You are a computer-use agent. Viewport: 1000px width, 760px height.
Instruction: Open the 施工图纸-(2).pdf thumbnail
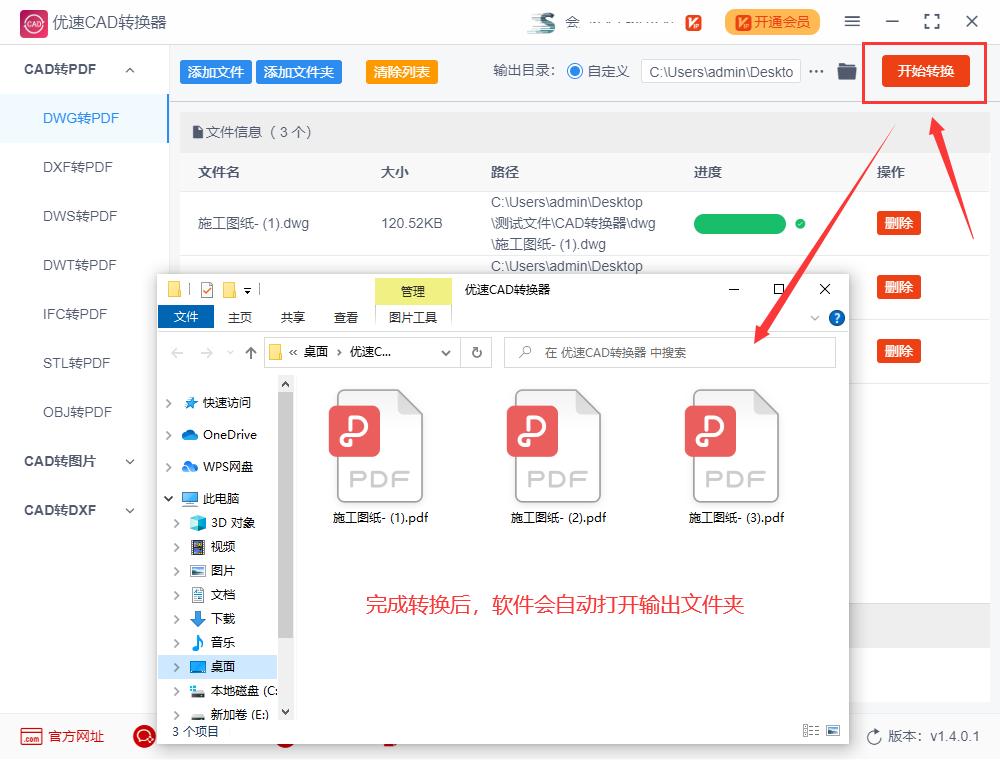556,445
